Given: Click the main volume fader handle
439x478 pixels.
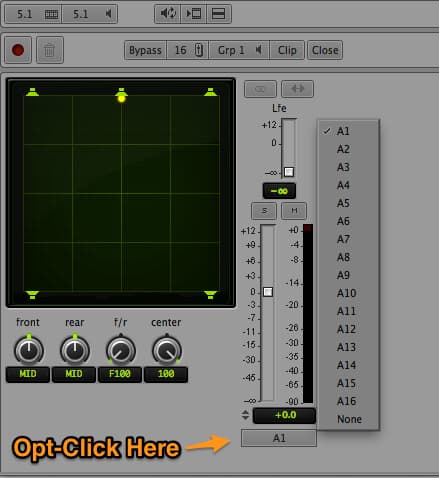Looking at the screenshot, I should point(268,292).
